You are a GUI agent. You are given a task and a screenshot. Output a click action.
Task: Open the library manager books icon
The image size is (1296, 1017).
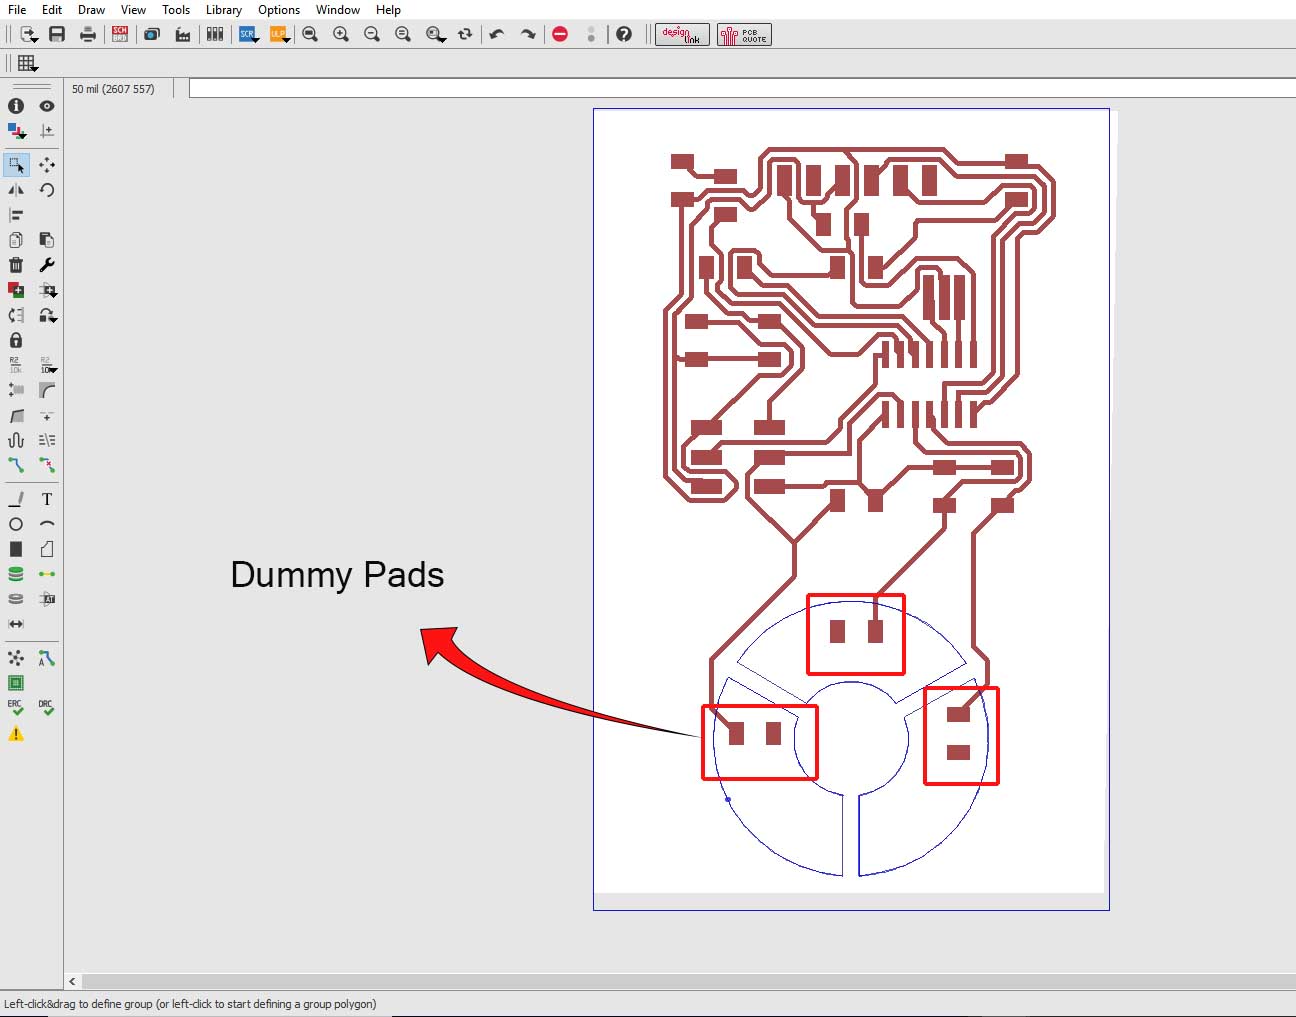[x=214, y=34]
